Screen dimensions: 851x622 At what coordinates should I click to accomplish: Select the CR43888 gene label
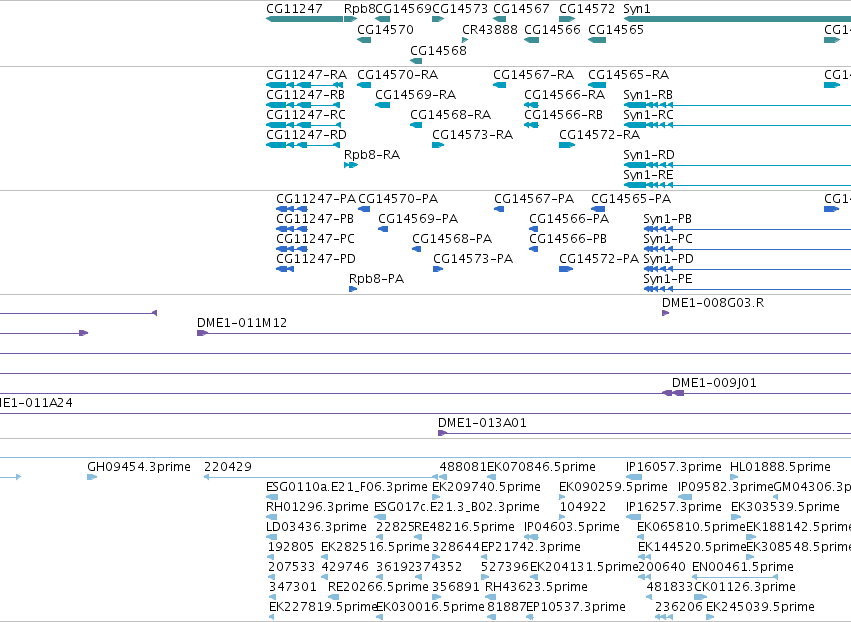(x=490, y=29)
